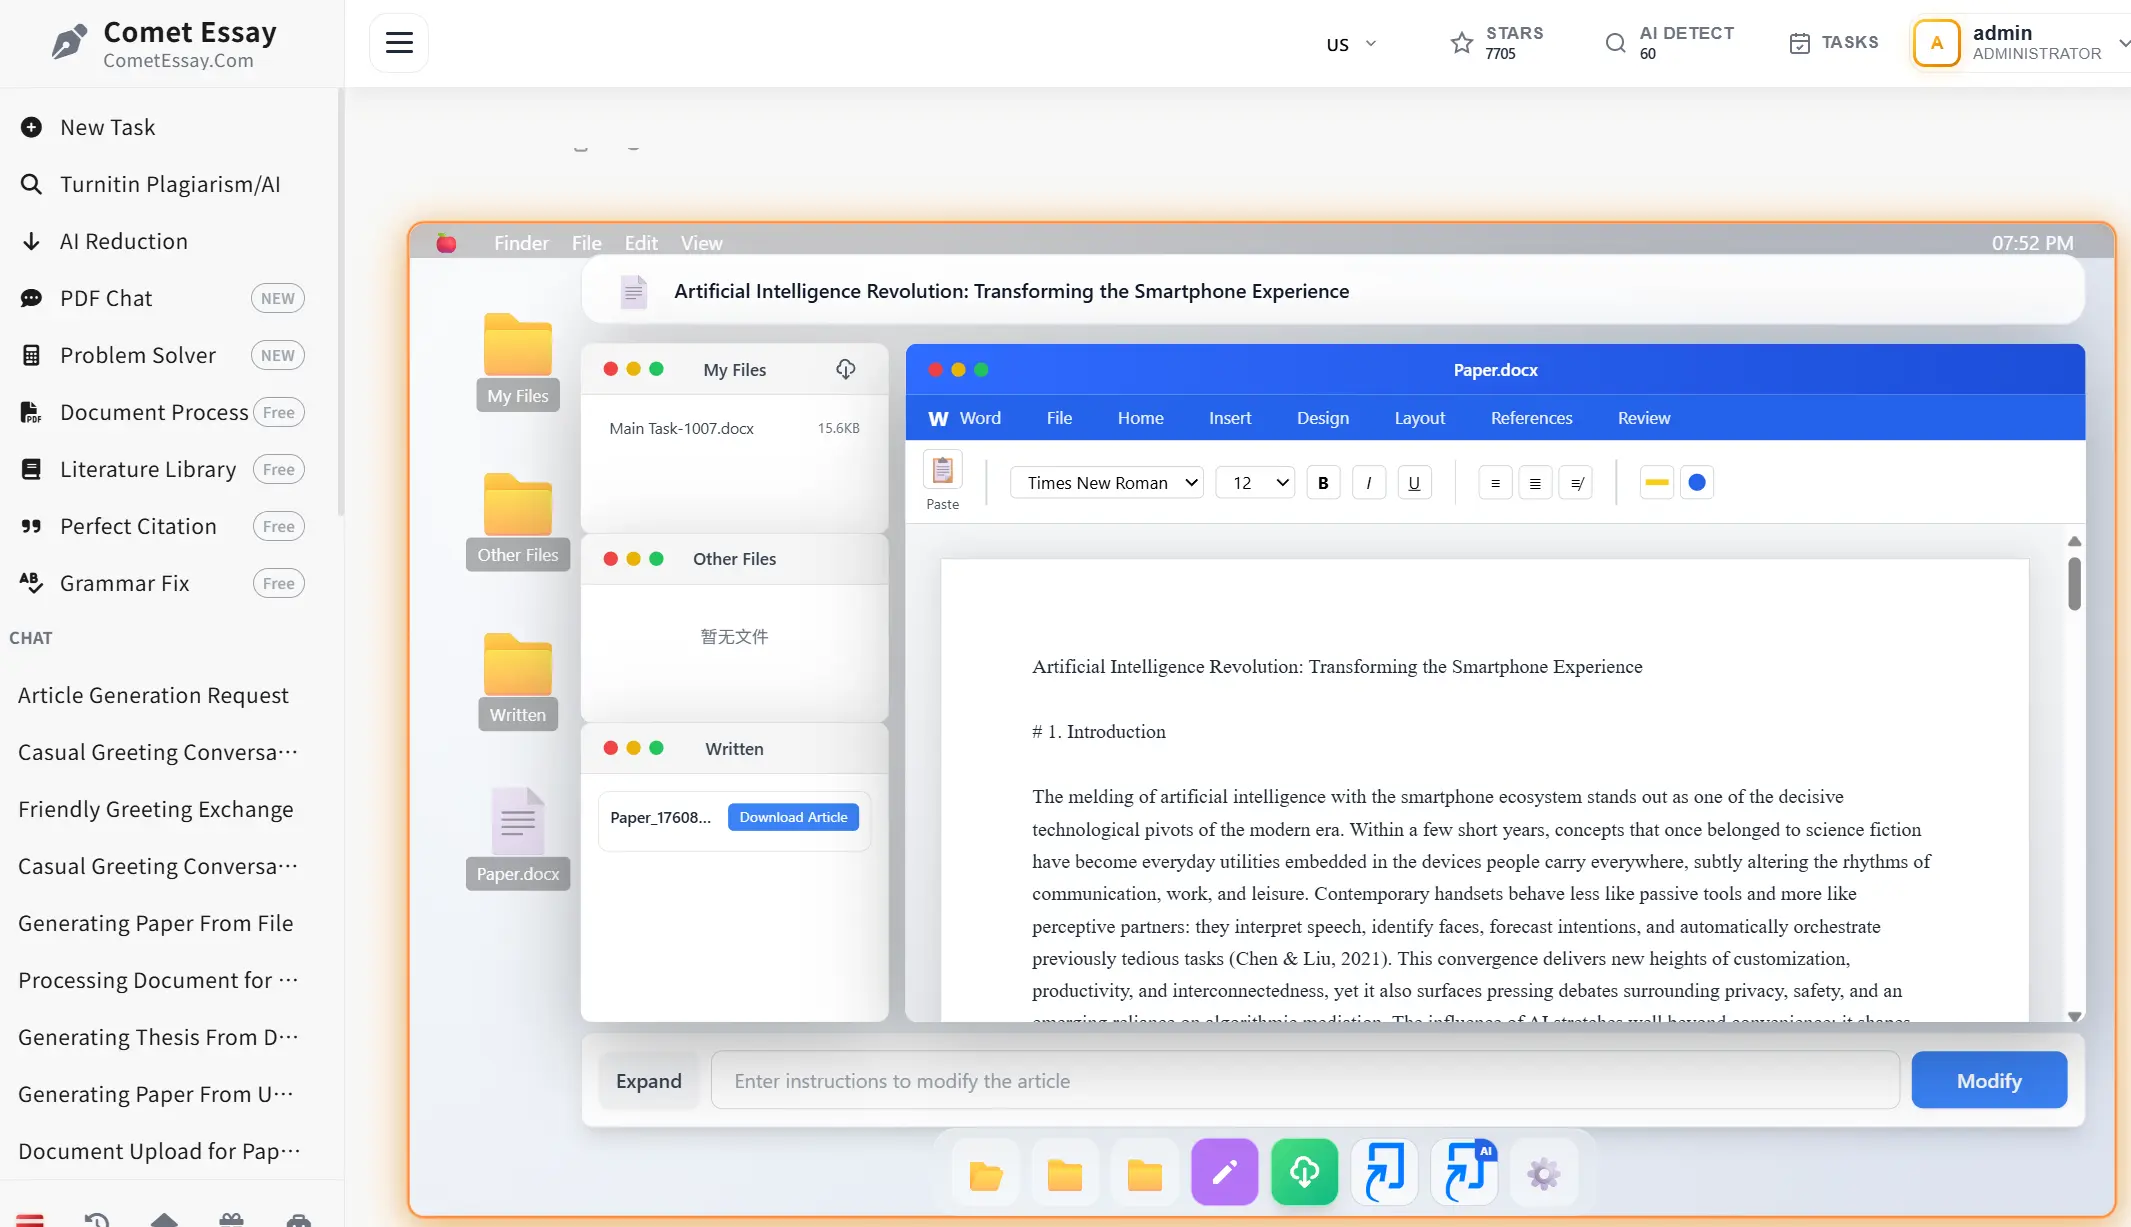This screenshot has width=2131, height=1227.
Task: Click the AI Detect magnifier icon
Action: click(x=1615, y=42)
